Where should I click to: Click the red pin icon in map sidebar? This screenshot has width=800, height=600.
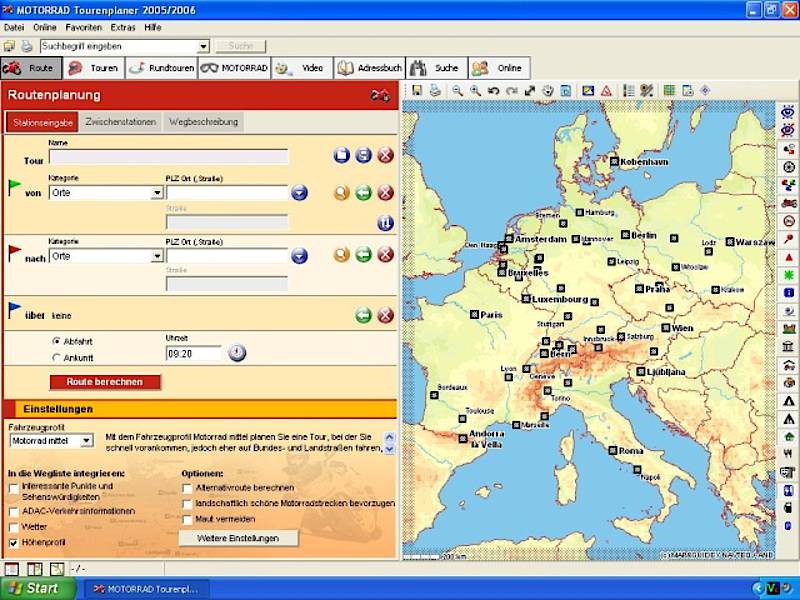(788, 239)
